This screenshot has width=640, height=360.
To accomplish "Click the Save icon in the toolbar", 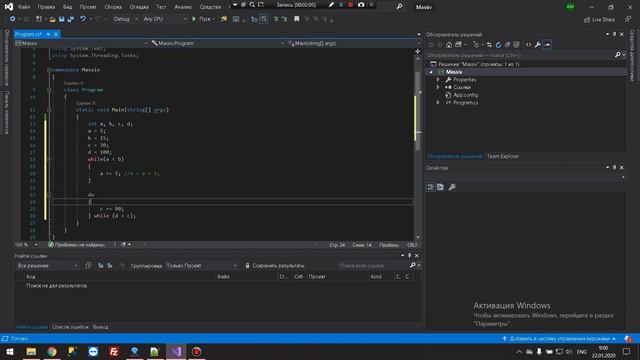I will [x=61, y=19].
